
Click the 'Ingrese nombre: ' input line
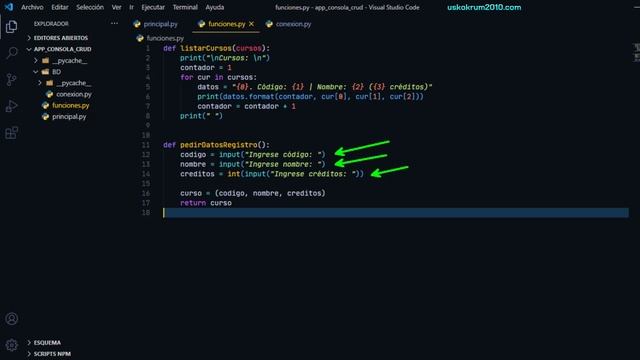click(x=253, y=164)
